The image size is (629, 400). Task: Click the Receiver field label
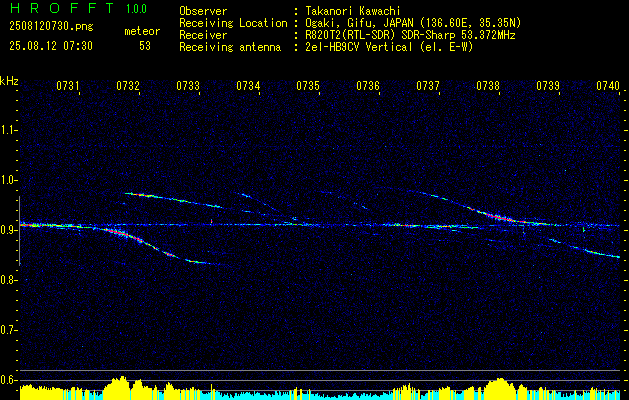tap(203, 35)
